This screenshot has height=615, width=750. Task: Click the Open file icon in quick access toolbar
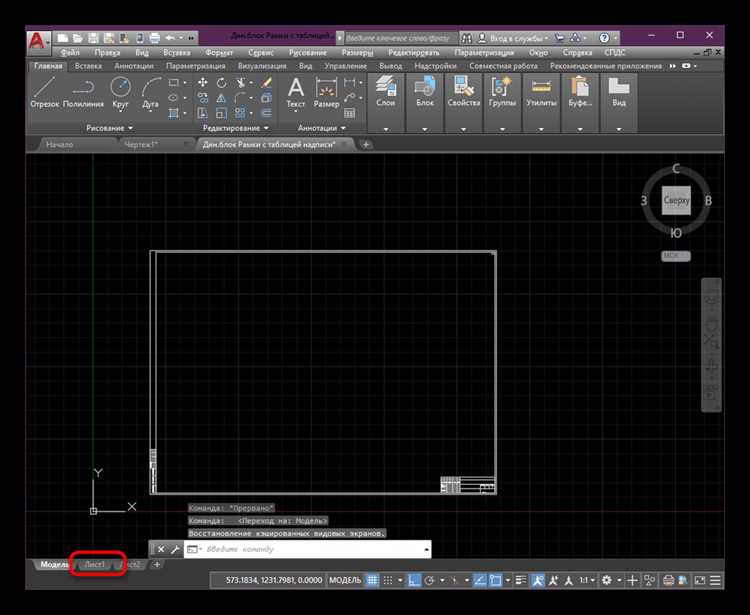(x=77, y=38)
